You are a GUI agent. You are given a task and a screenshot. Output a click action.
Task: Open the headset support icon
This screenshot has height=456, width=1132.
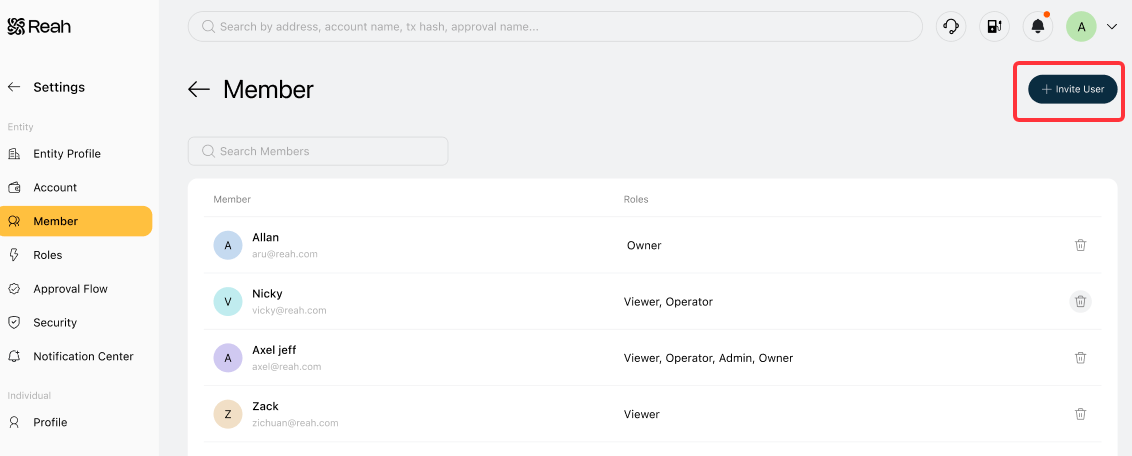pos(951,27)
